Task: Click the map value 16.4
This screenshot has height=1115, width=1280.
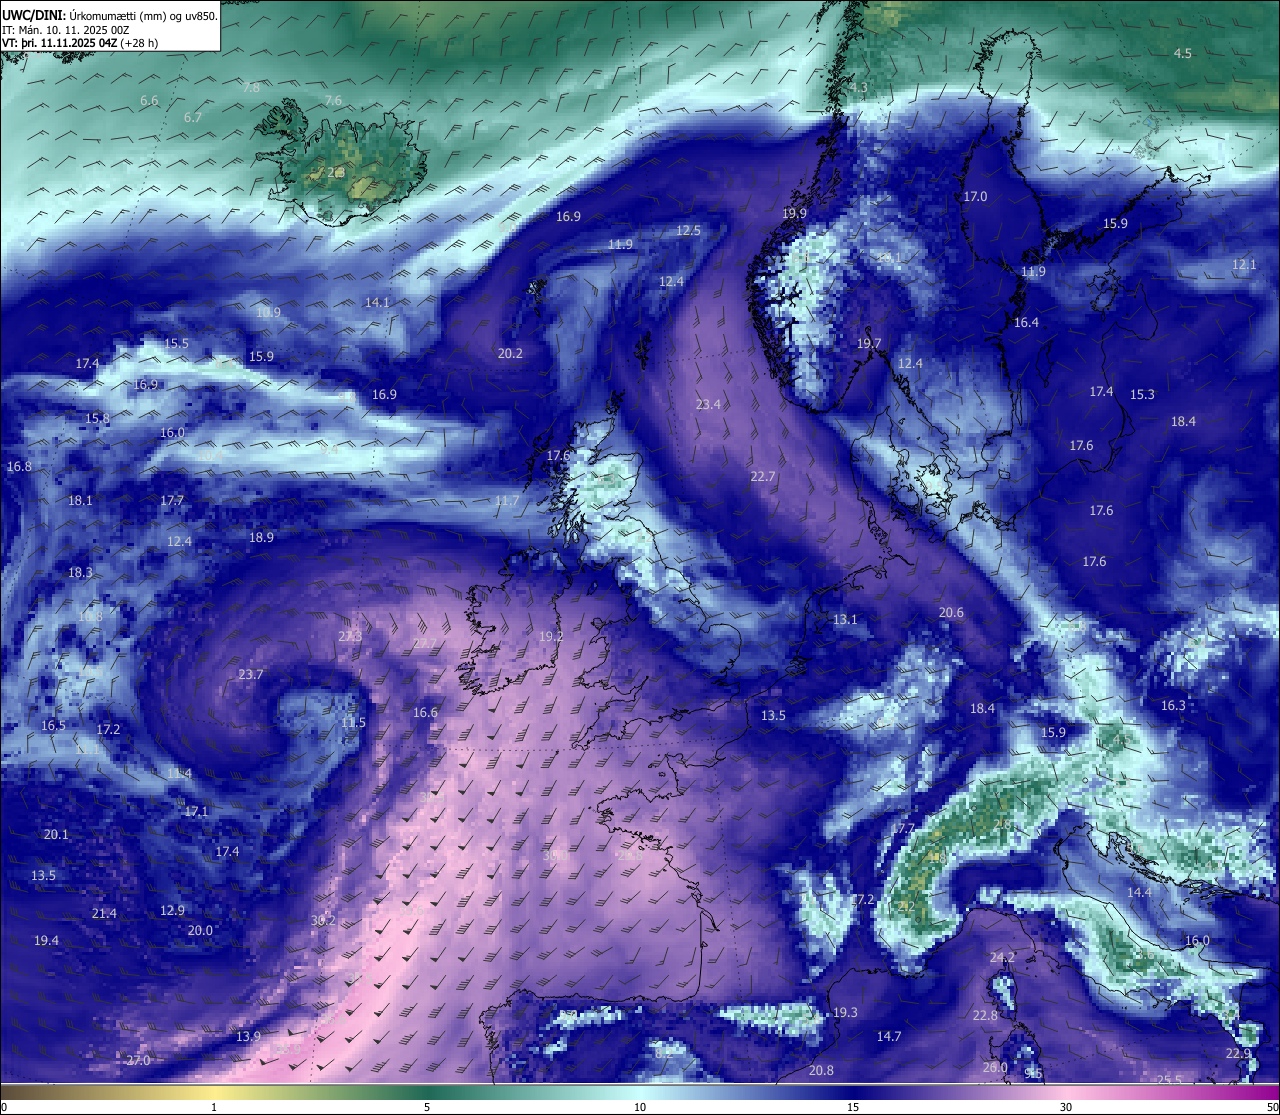Action: click(x=1026, y=322)
